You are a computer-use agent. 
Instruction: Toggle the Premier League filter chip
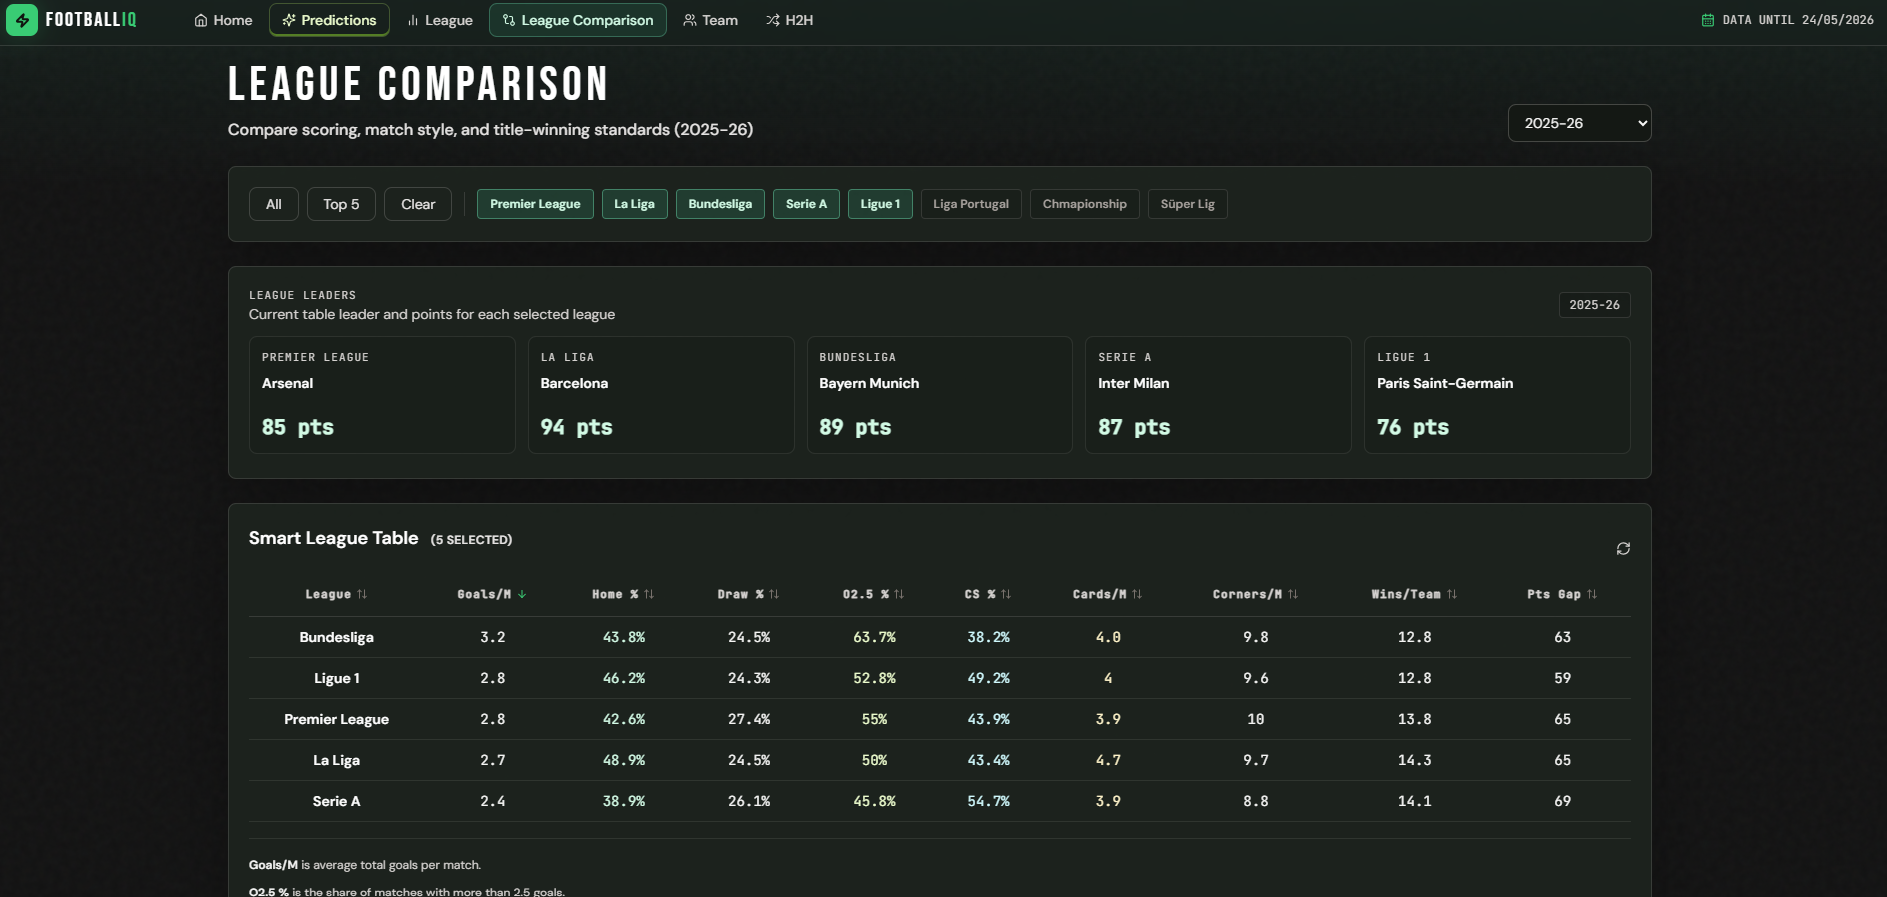pyautogui.click(x=535, y=204)
